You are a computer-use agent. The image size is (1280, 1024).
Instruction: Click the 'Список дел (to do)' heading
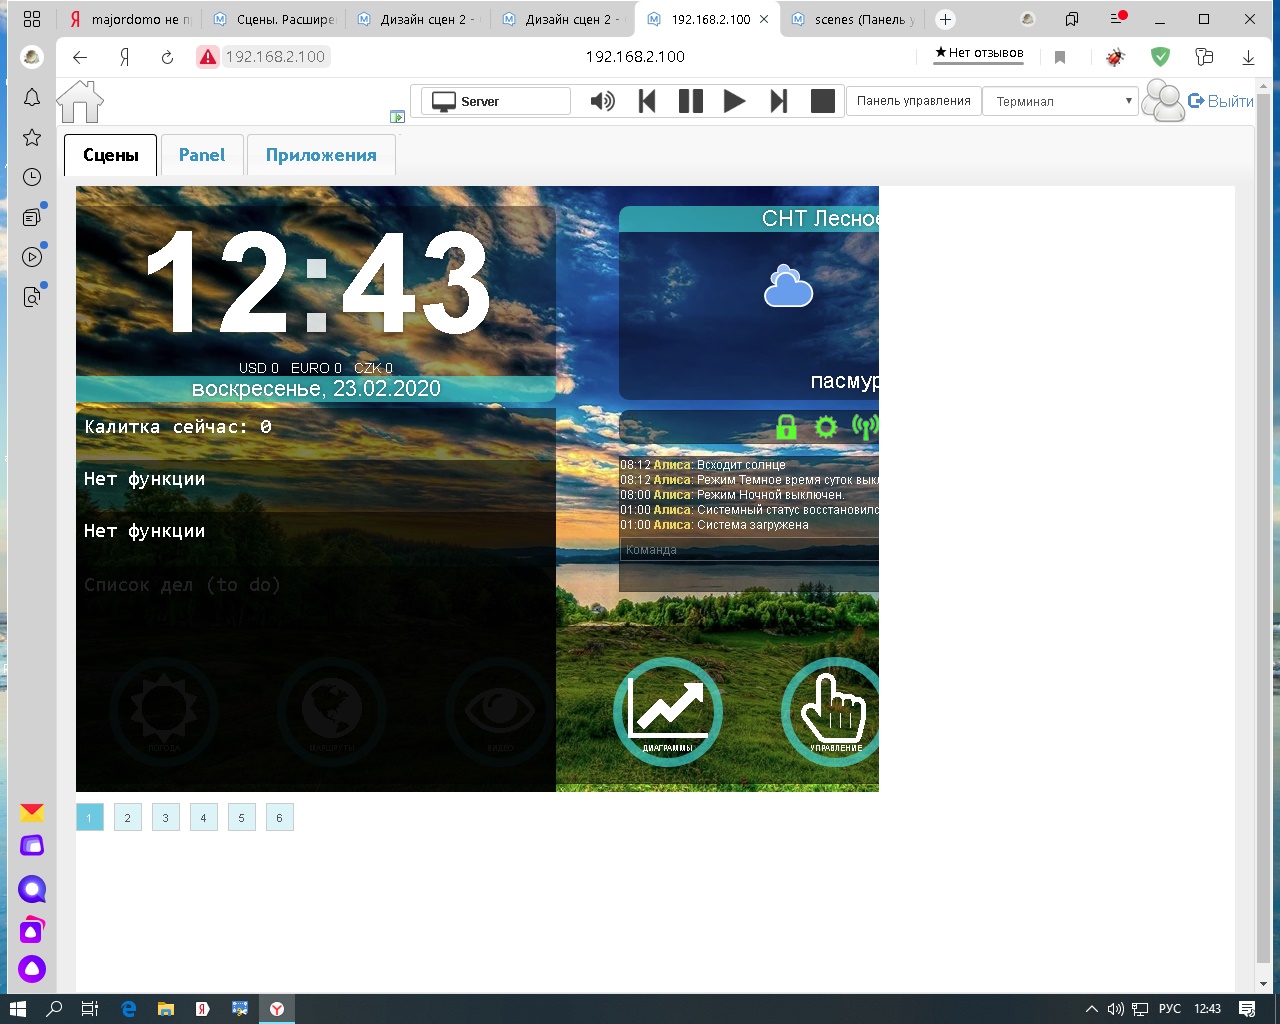tap(182, 585)
